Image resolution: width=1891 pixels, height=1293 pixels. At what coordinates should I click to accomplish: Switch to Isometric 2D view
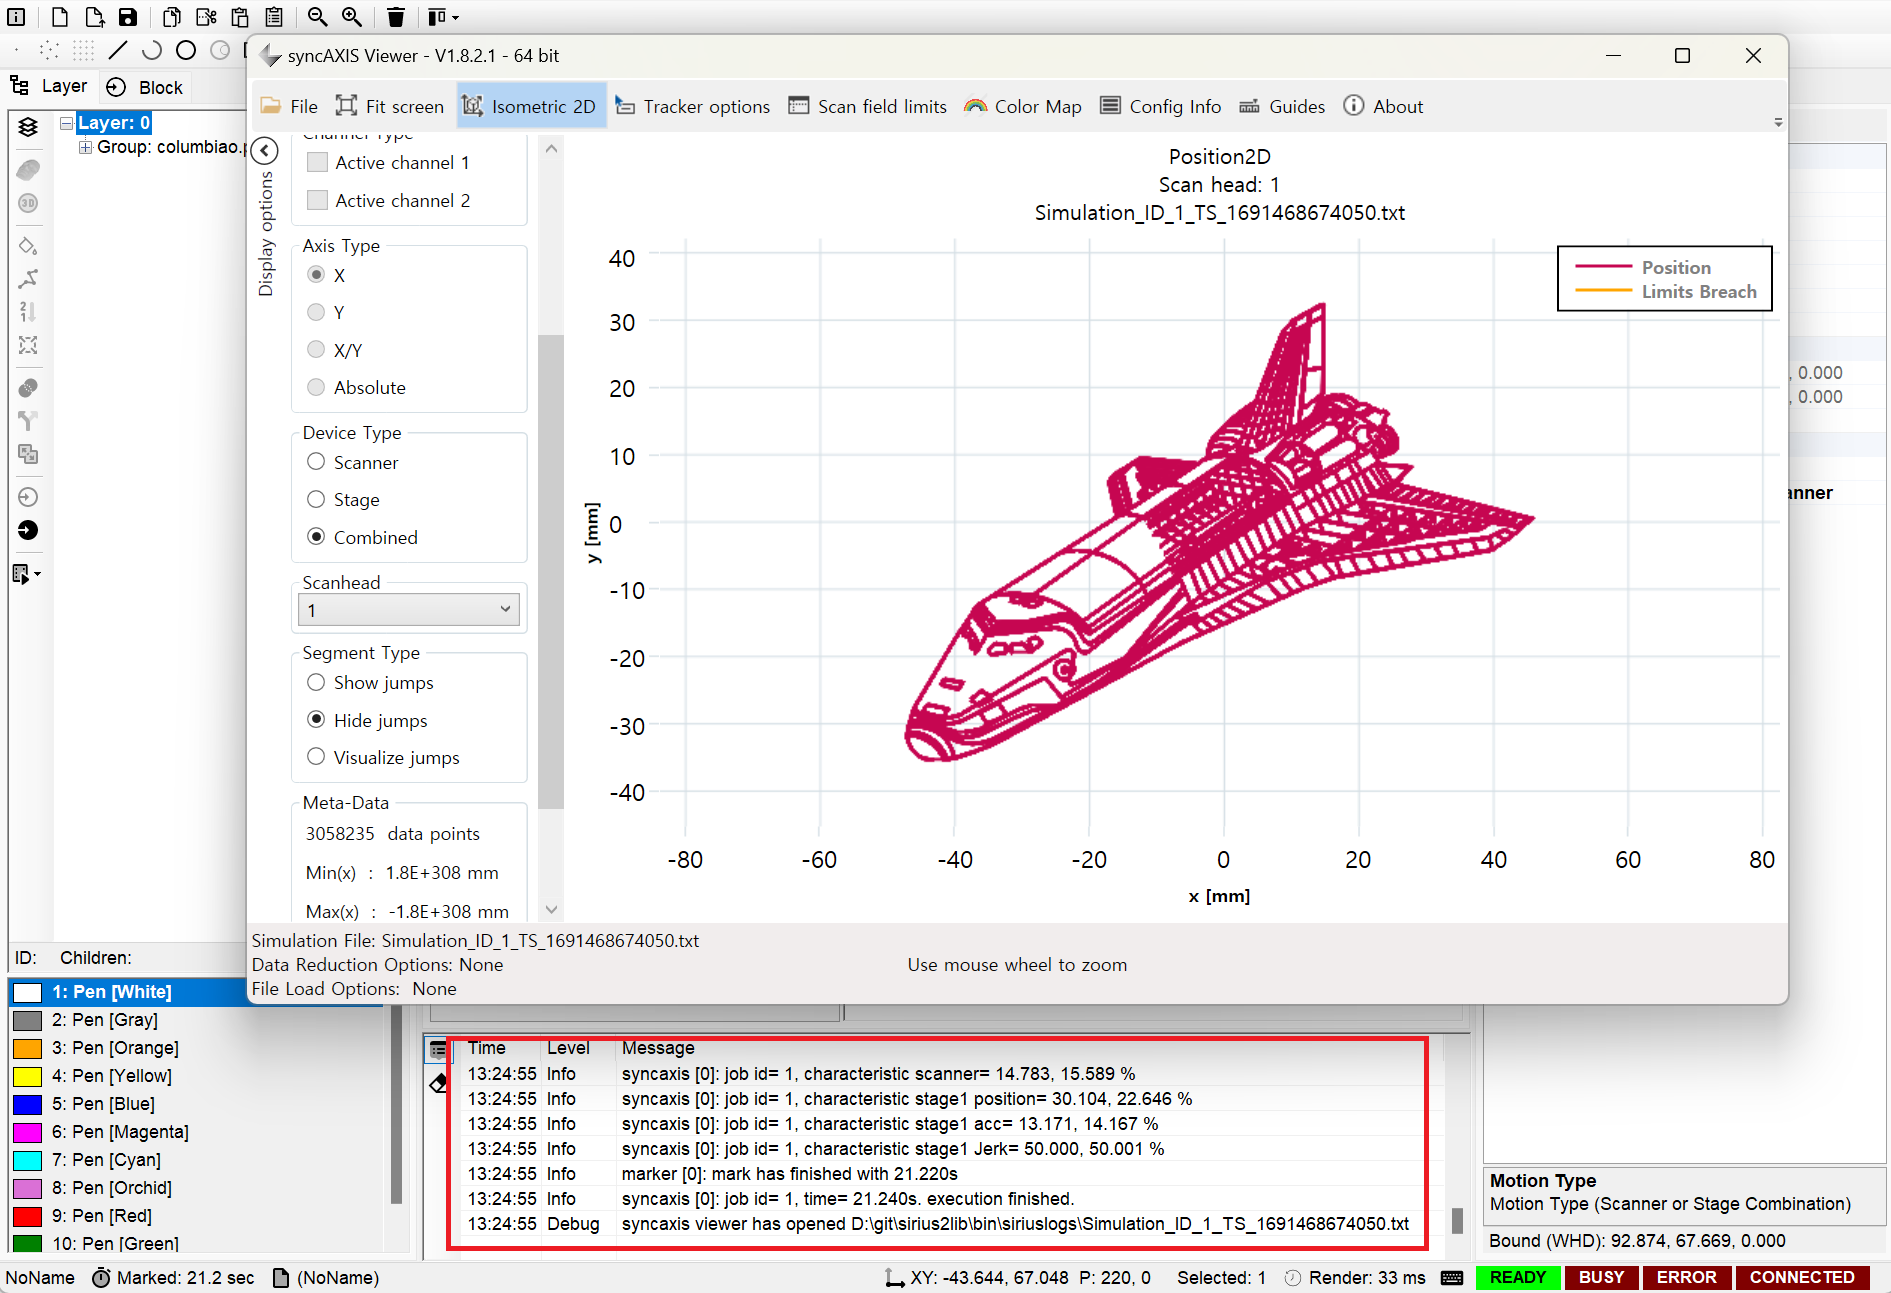pos(531,106)
